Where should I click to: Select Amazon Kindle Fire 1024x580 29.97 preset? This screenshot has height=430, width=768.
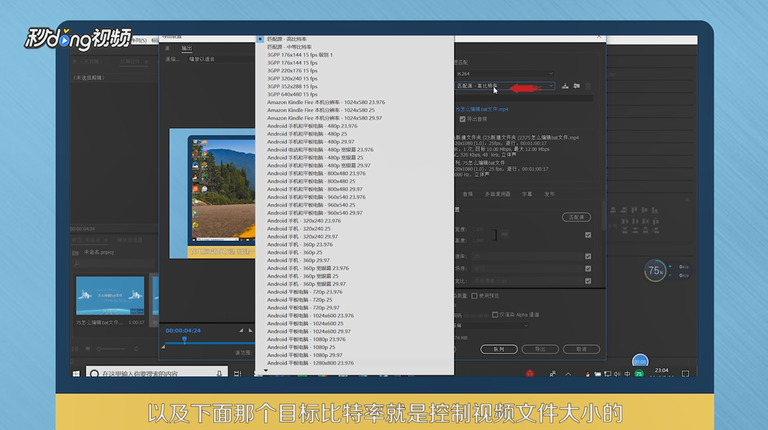click(355, 118)
